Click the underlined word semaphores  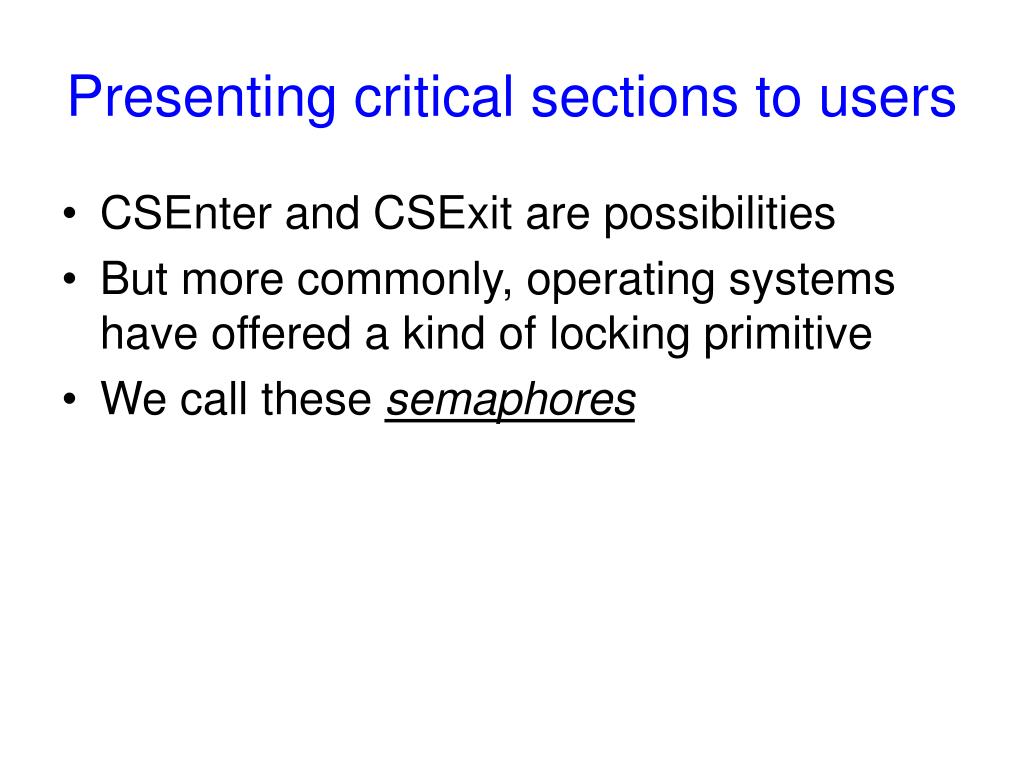(510, 400)
